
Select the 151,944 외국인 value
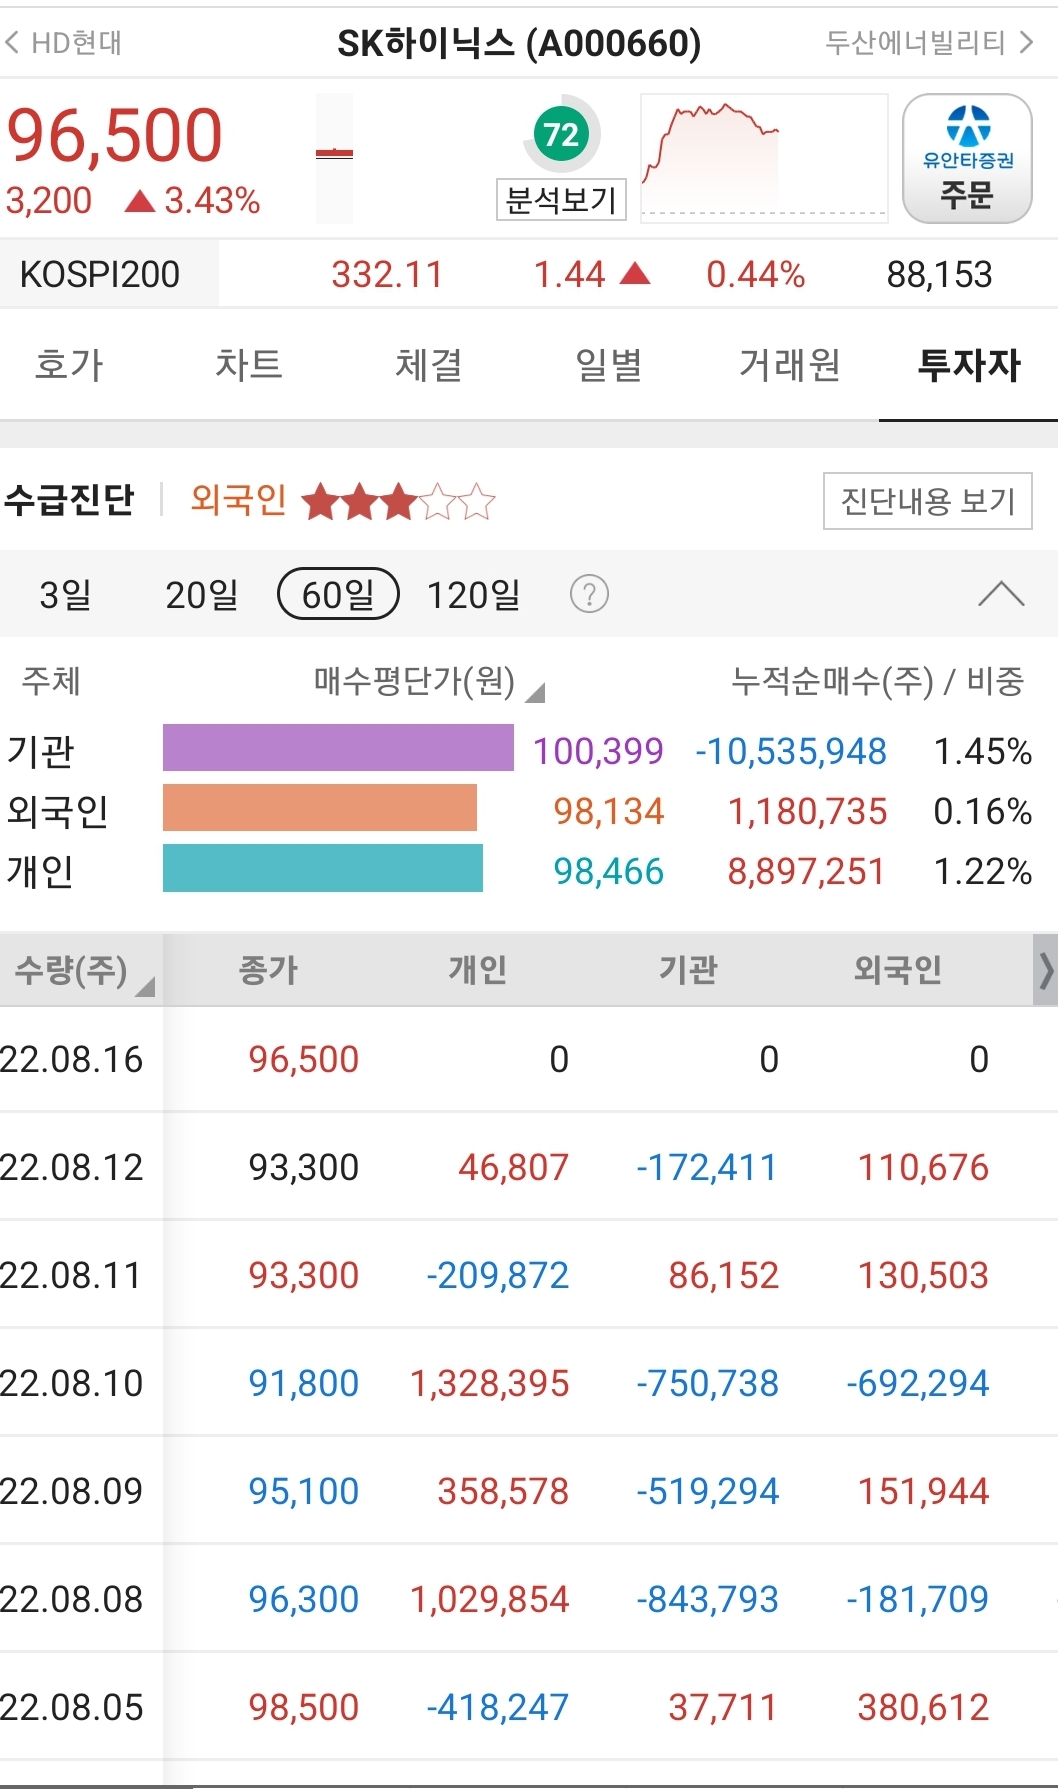click(x=923, y=1491)
